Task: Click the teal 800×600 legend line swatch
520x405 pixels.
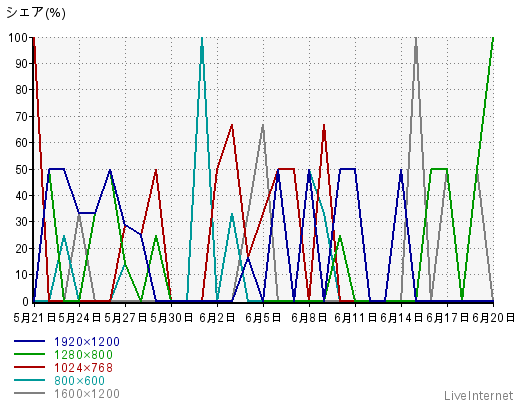Action: coord(29,380)
